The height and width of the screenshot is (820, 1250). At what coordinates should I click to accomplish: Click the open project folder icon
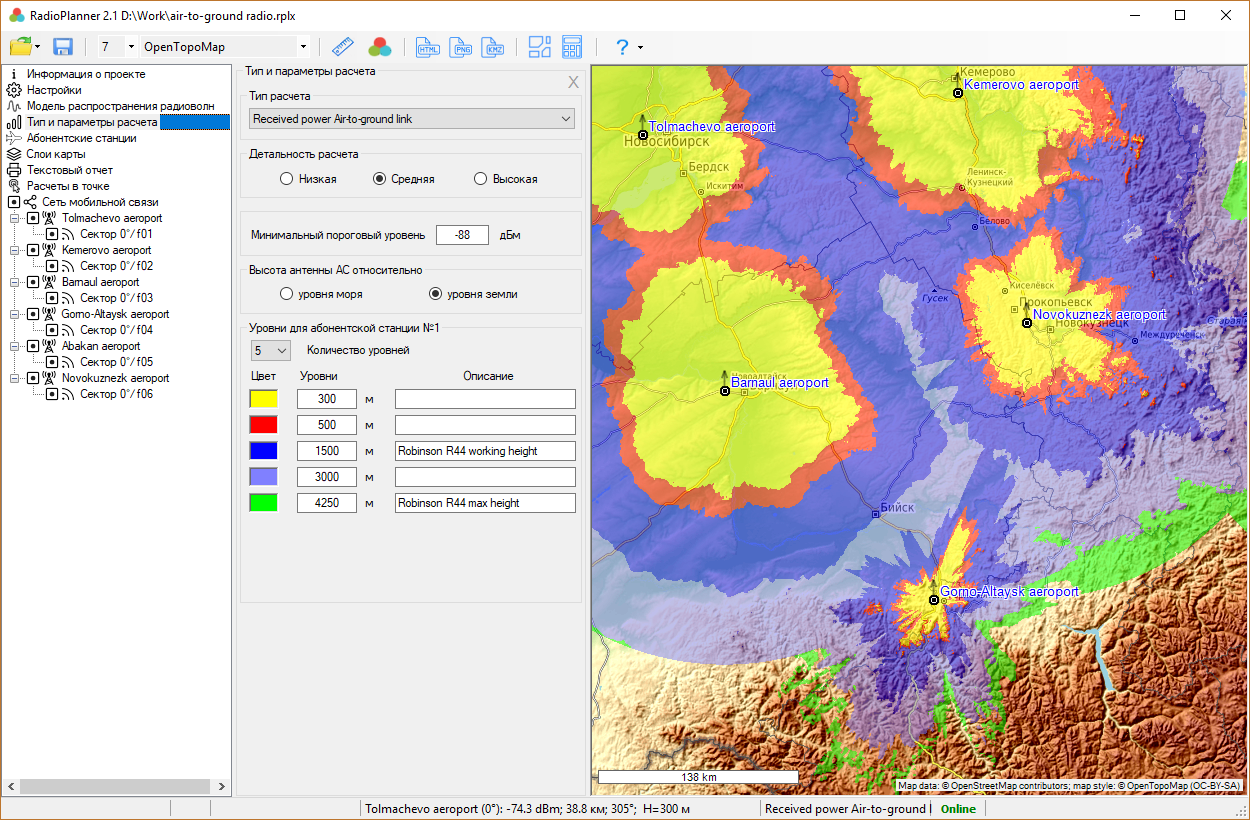[x=20, y=47]
